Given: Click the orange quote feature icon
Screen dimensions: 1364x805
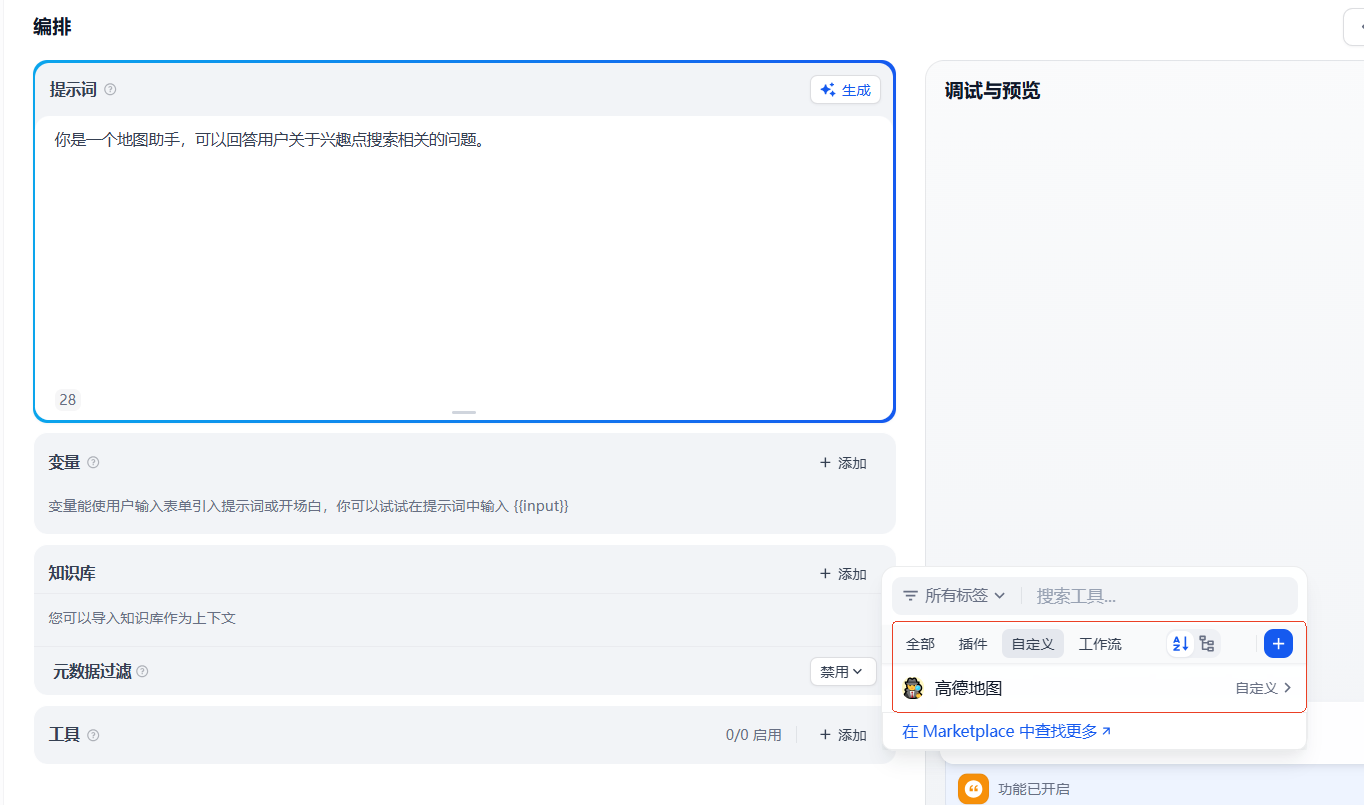Looking at the screenshot, I should click(x=973, y=788).
